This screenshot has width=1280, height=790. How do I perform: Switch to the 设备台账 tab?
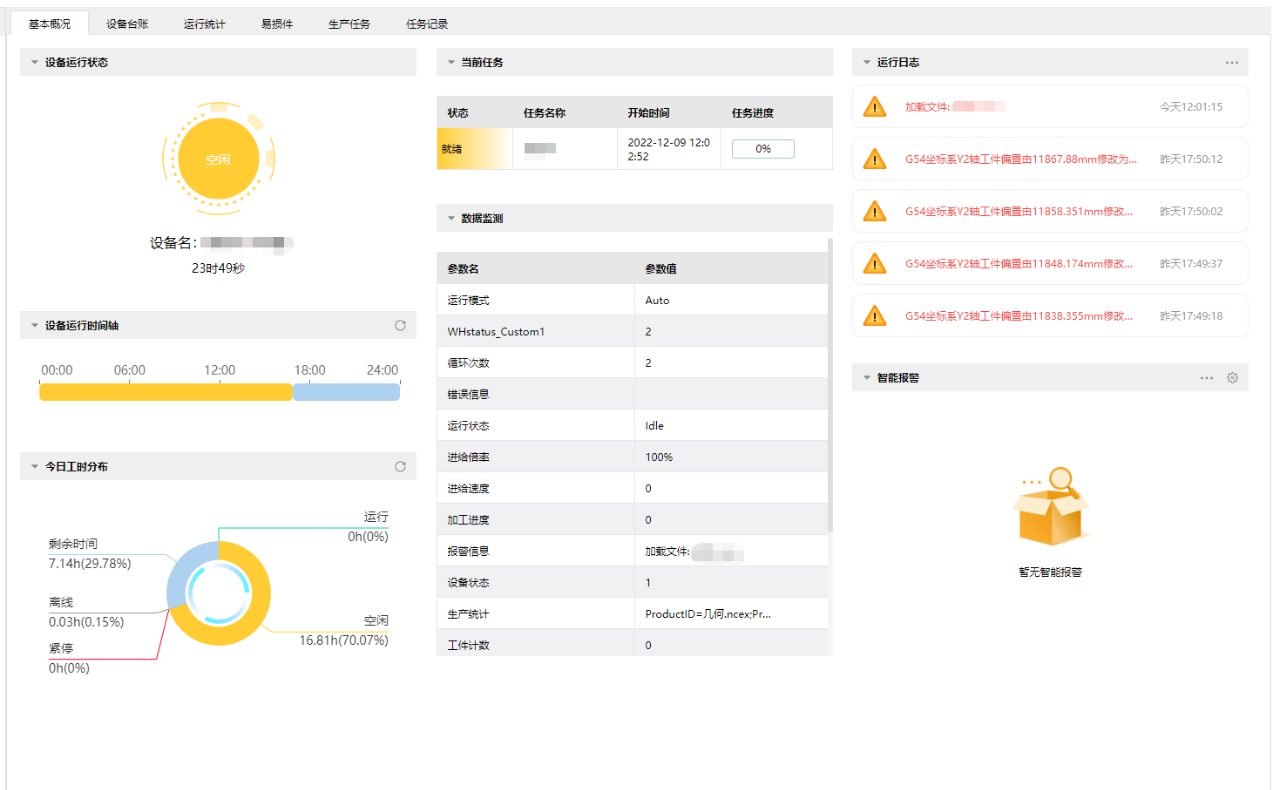coord(127,24)
